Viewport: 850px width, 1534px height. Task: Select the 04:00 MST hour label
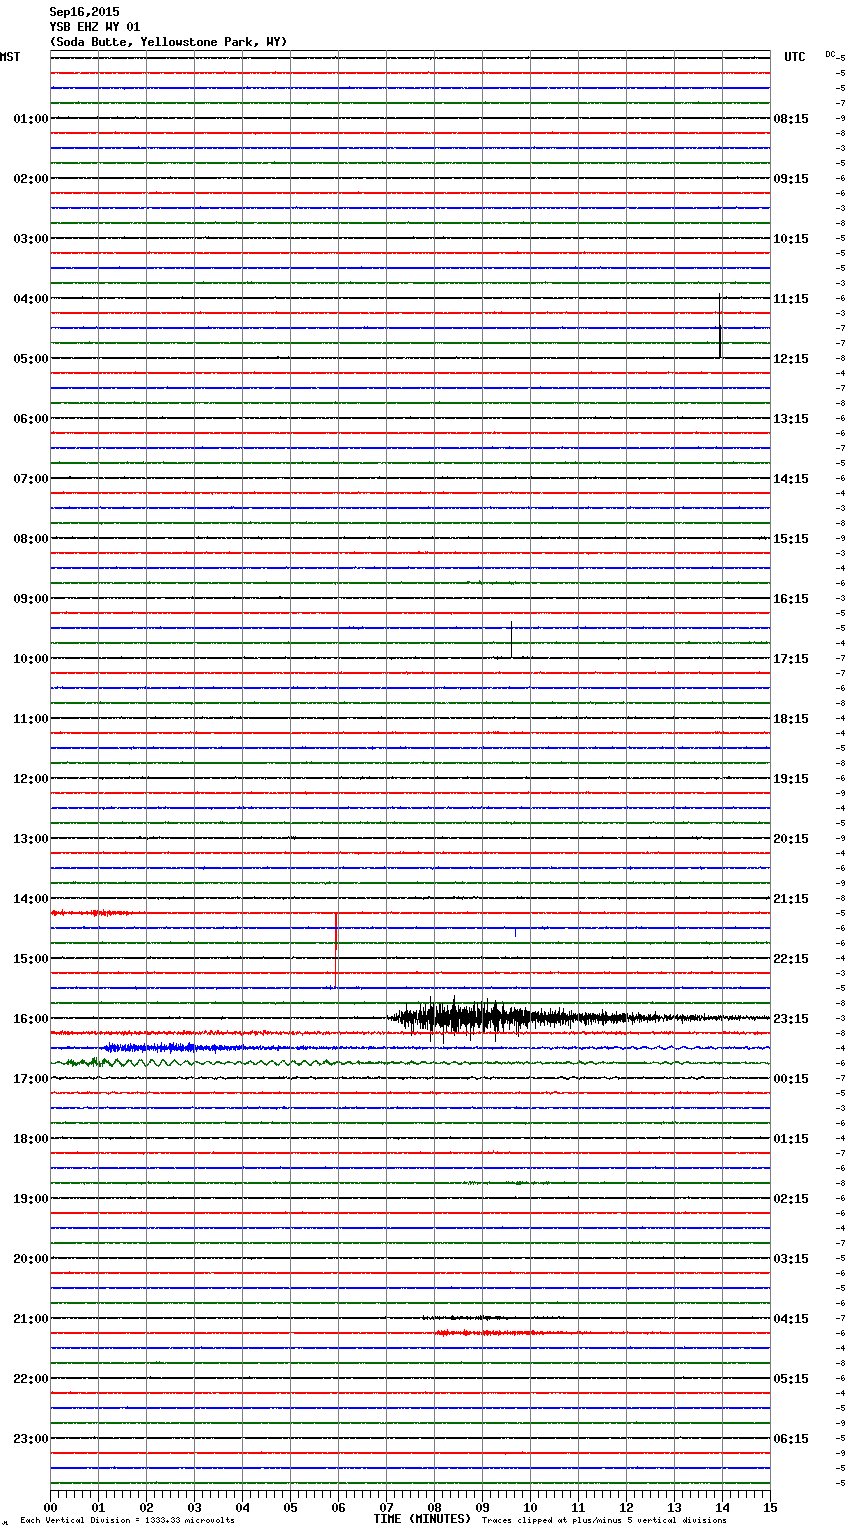(30, 299)
